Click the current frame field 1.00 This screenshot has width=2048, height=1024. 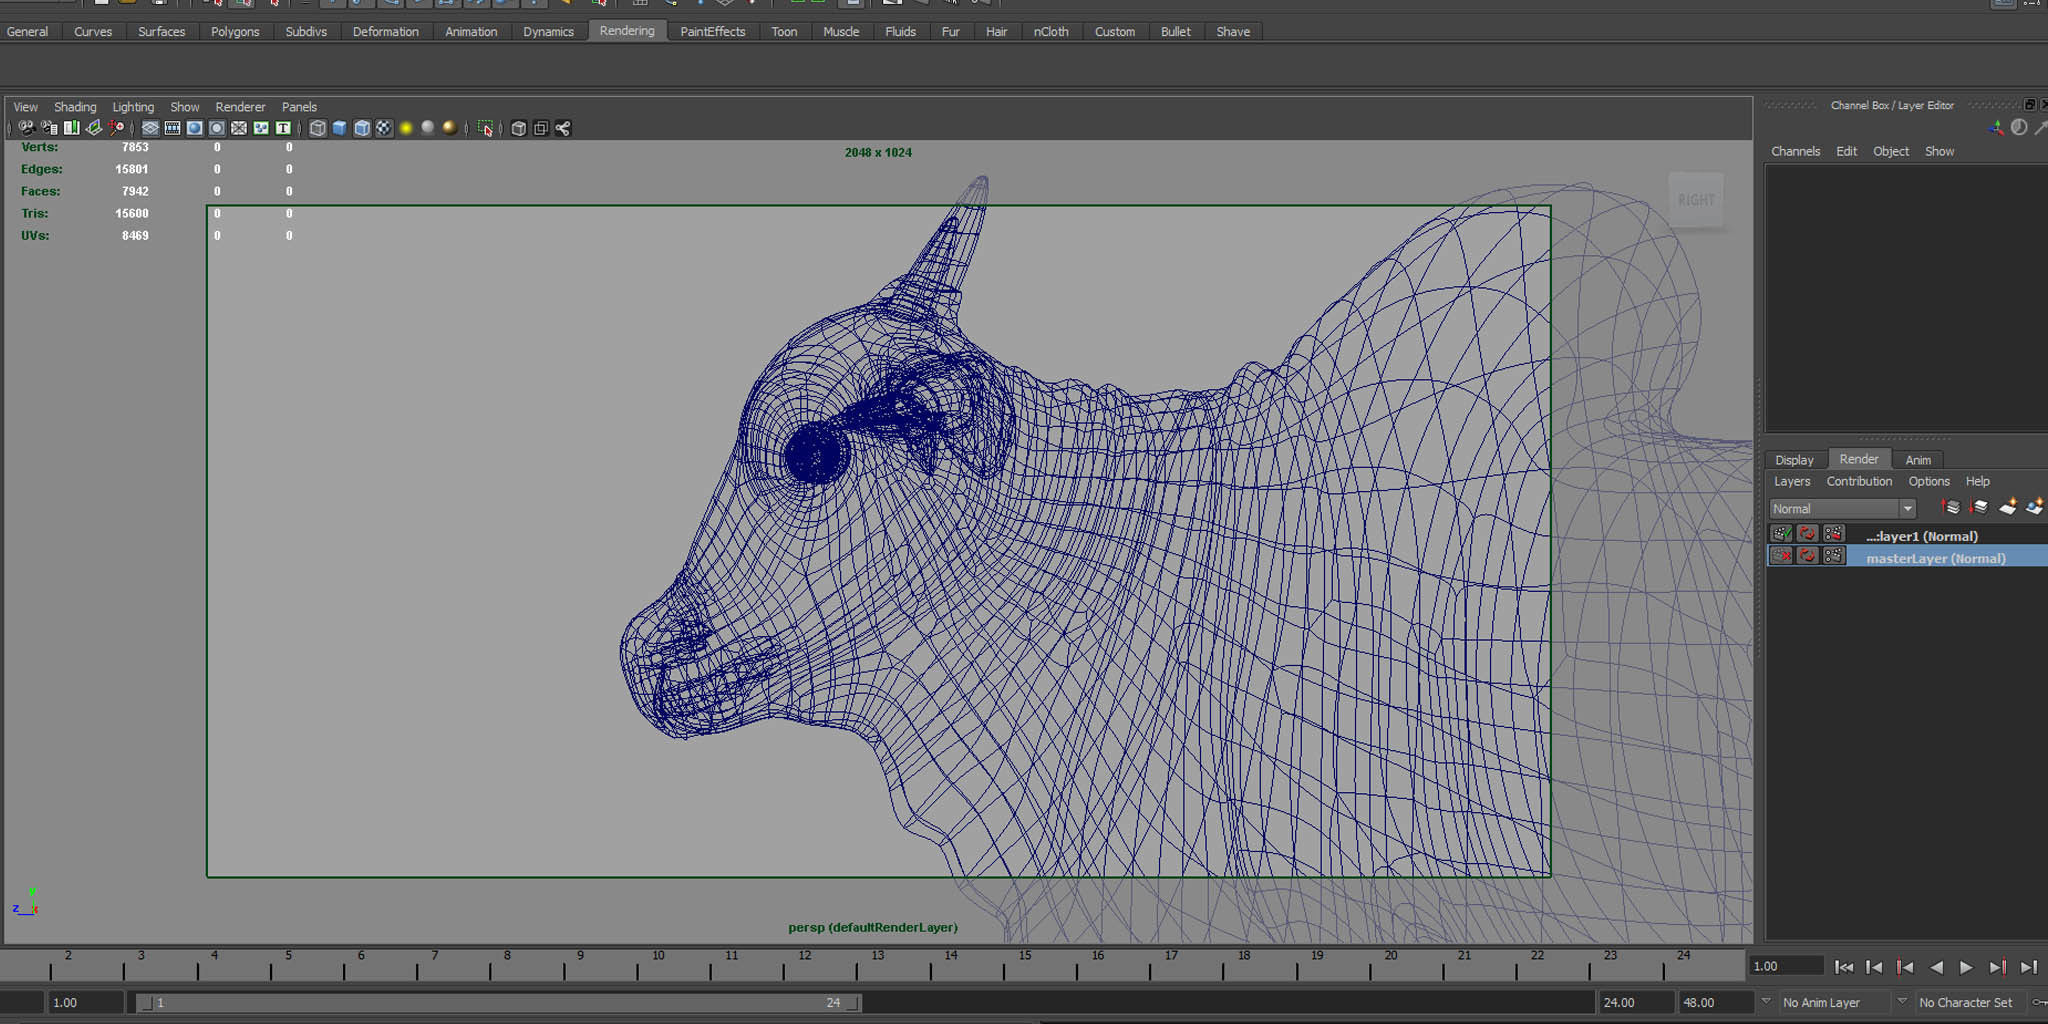(x=1786, y=966)
